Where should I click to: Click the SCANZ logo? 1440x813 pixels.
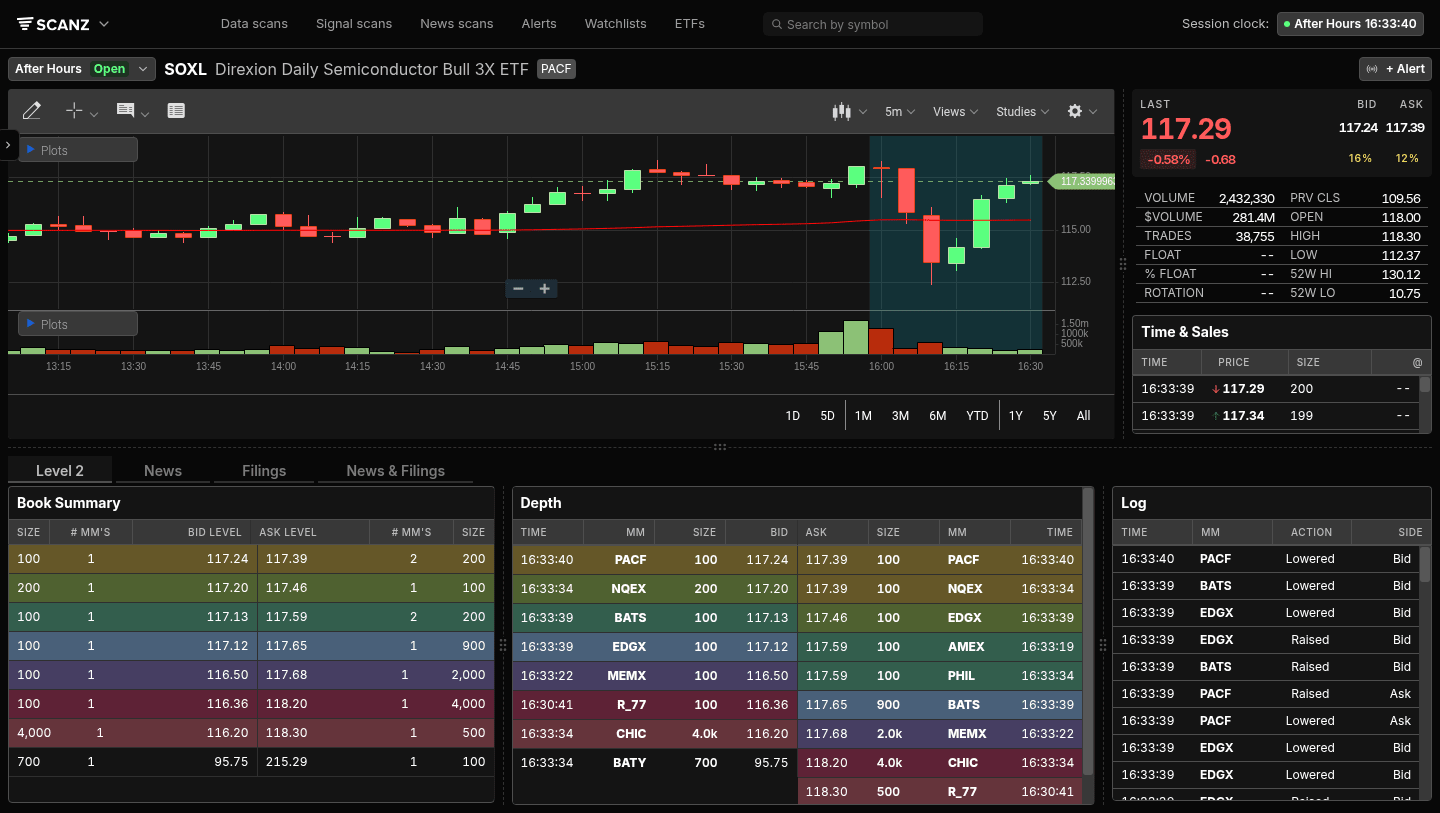click(x=56, y=24)
